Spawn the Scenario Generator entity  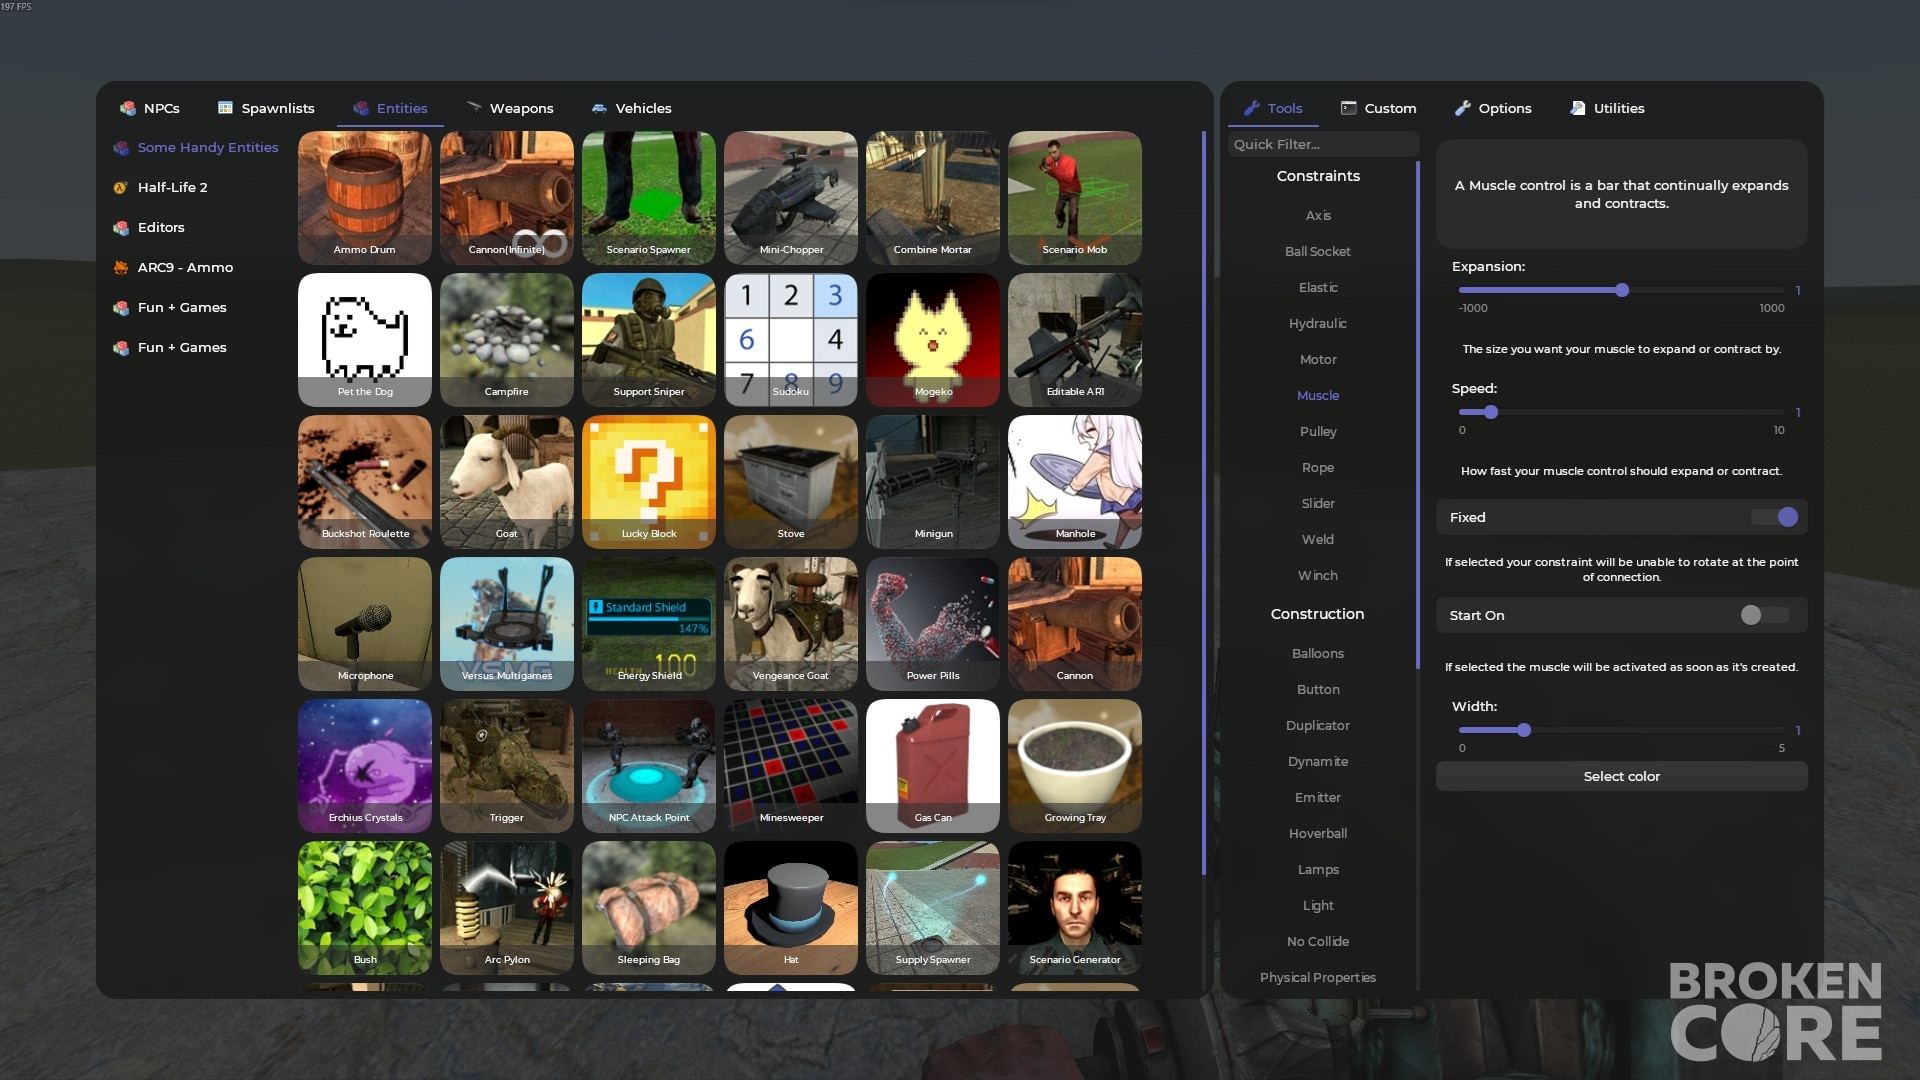click(x=1075, y=908)
